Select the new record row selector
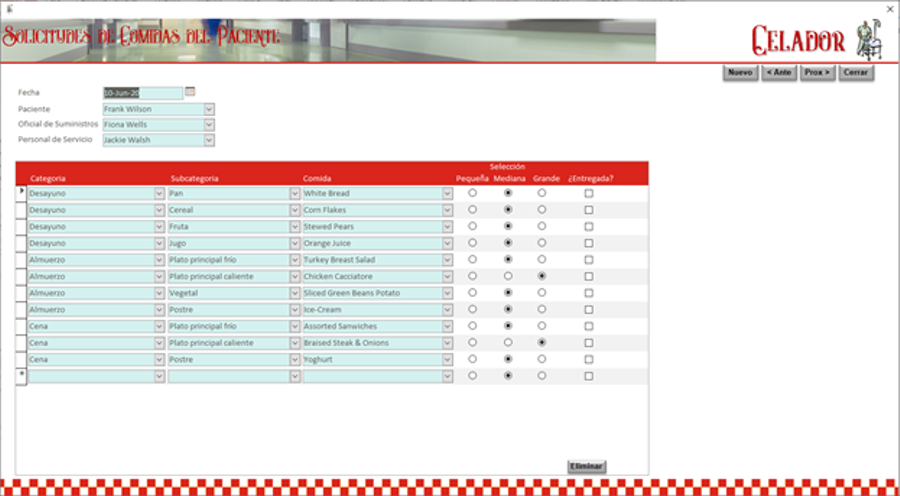Image resolution: width=900 pixels, height=496 pixels. (21, 377)
